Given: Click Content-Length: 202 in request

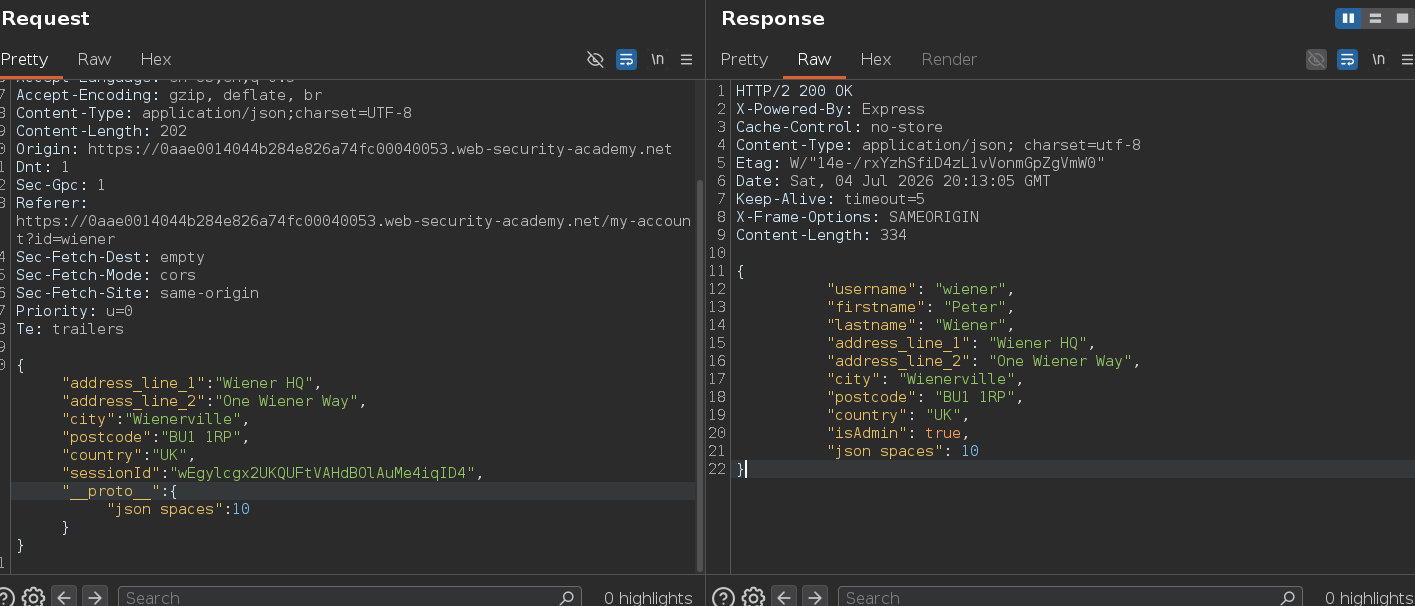Looking at the screenshot, I should point(101,131).
